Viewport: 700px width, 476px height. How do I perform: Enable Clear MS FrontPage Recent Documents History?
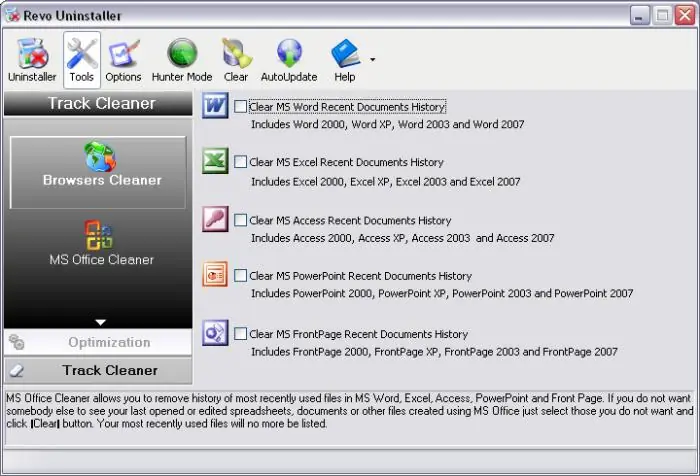[240, 334]
